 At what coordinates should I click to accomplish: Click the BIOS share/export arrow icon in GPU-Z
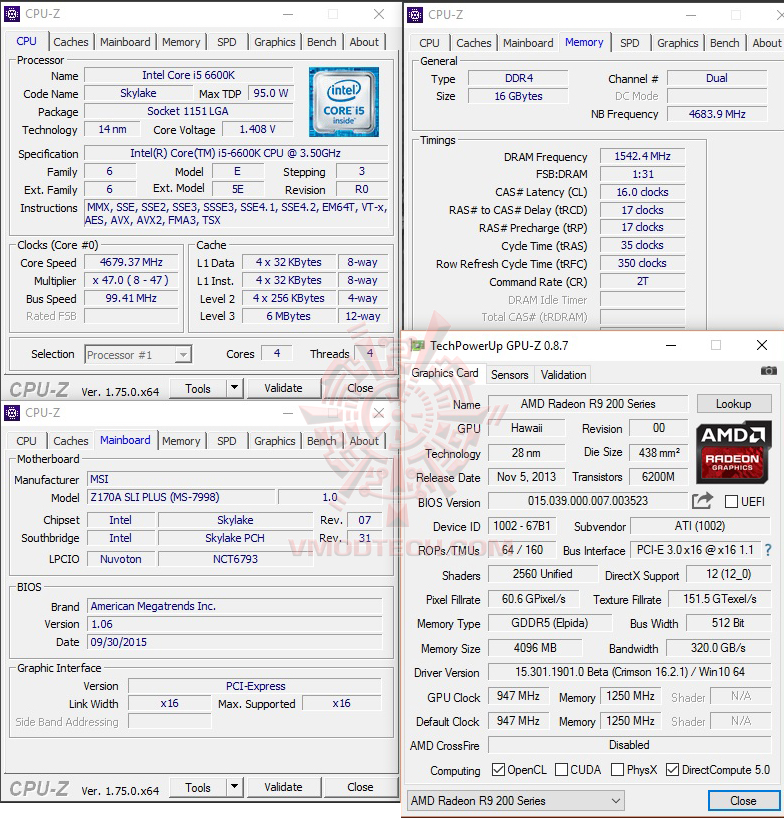pyautogui.click(x=702, y=501)
